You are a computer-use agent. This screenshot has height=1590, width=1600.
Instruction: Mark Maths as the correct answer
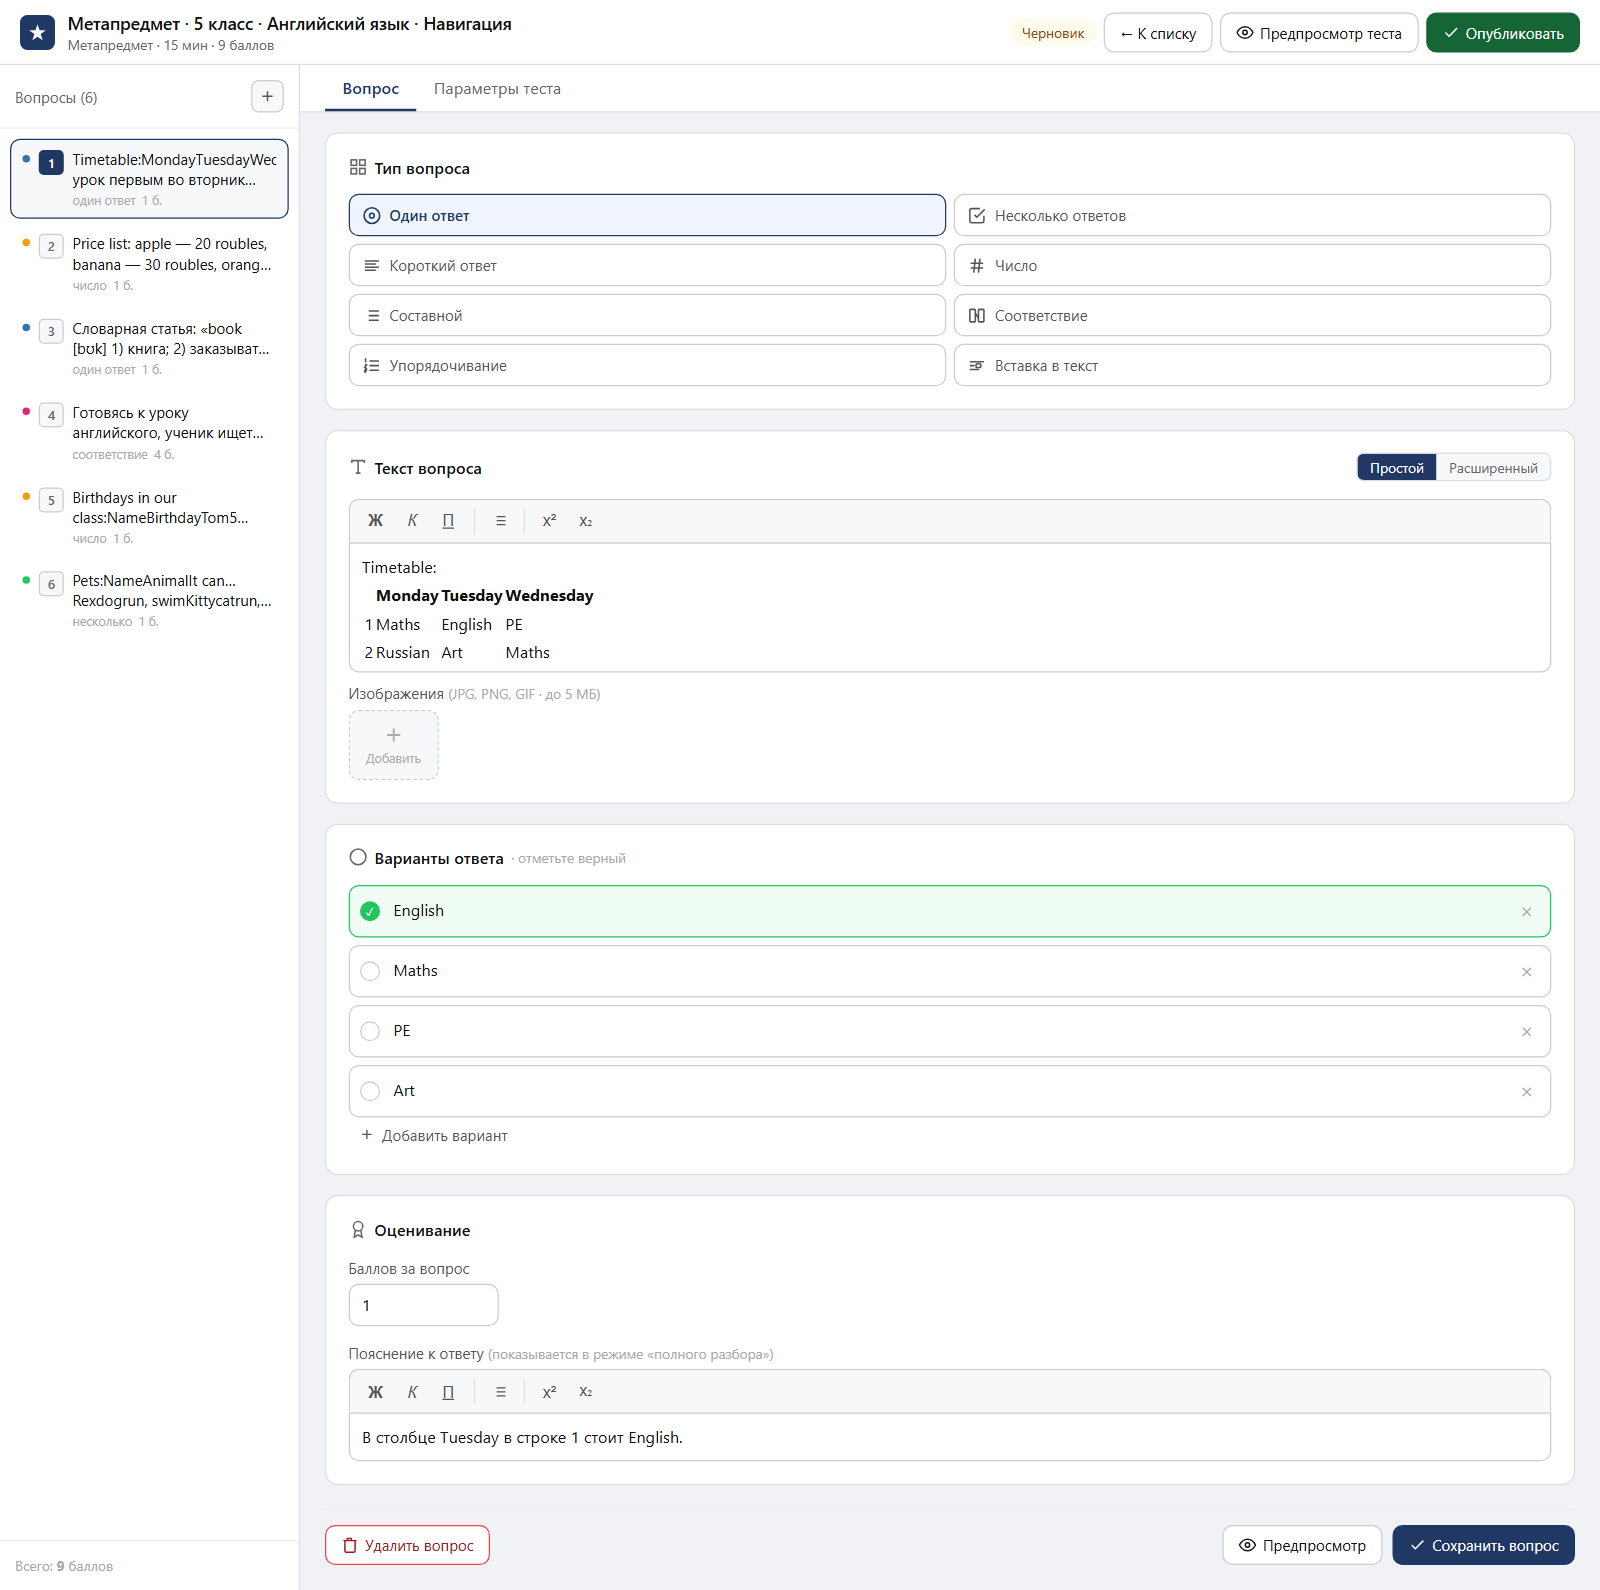[370, 971]
